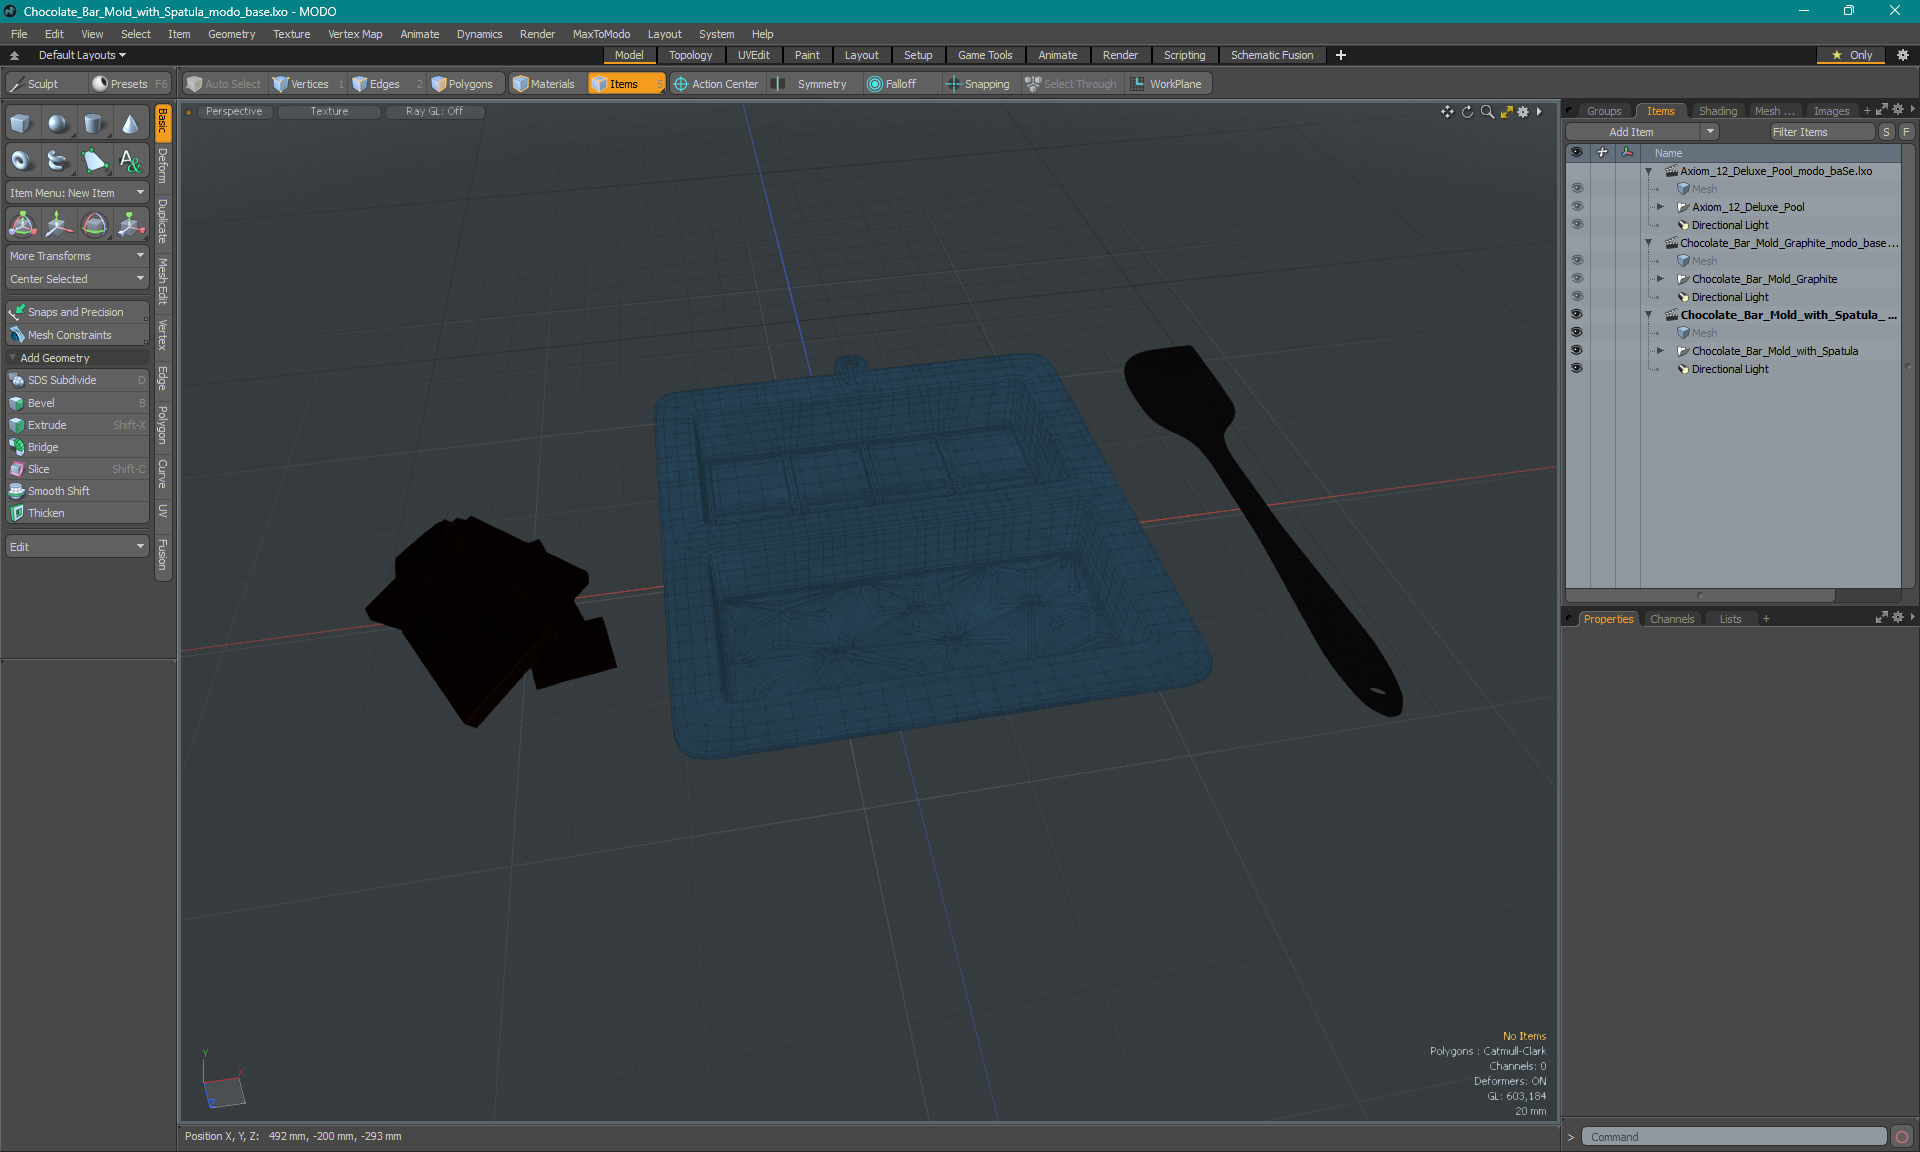The height and width of the screenshot is (1152, 1920).
Task: Expand Chocolate_Bar_Mold_with_Spatula folder
Action: (x=1661, y=351)
